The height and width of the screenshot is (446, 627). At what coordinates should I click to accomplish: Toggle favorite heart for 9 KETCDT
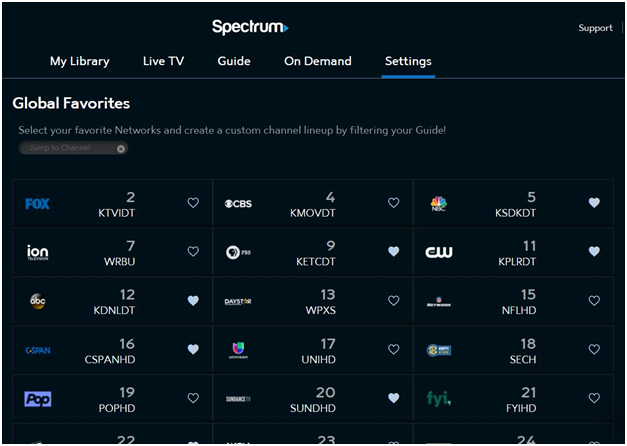pyautogui.click(x=394, y=252)
